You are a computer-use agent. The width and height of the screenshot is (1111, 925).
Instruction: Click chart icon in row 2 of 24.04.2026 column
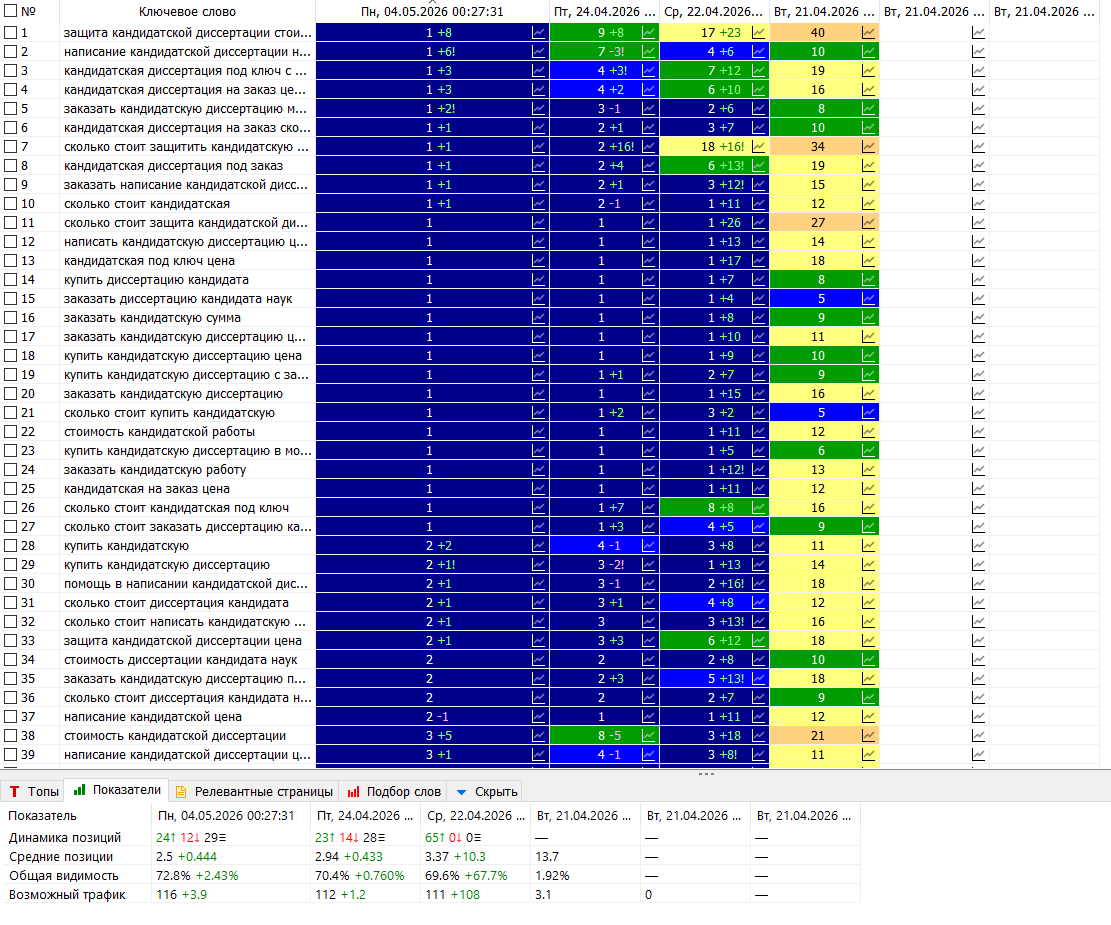(648, 52)
